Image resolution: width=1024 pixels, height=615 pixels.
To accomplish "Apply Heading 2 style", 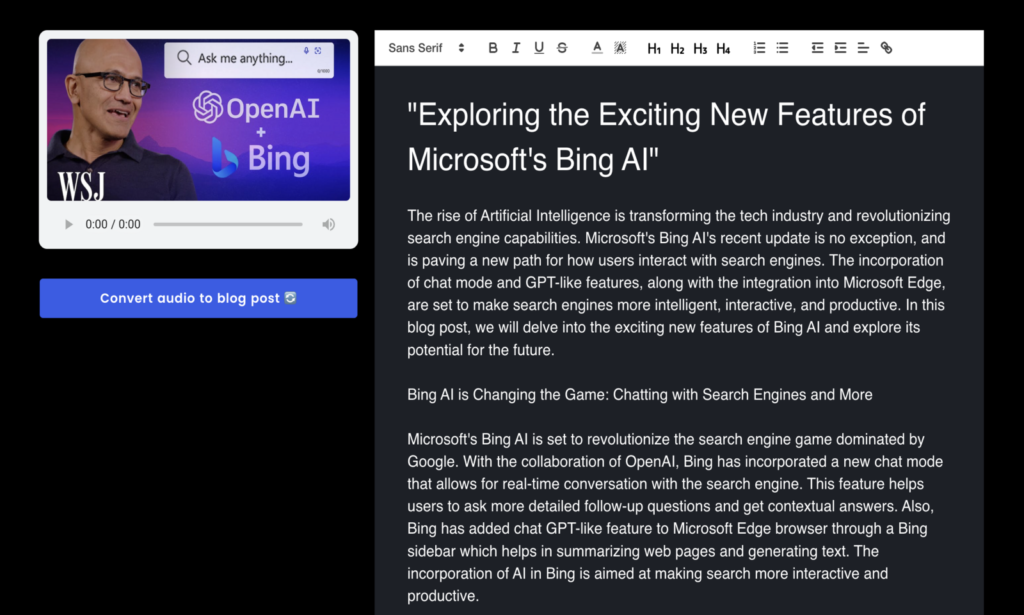I will (677, 48).
